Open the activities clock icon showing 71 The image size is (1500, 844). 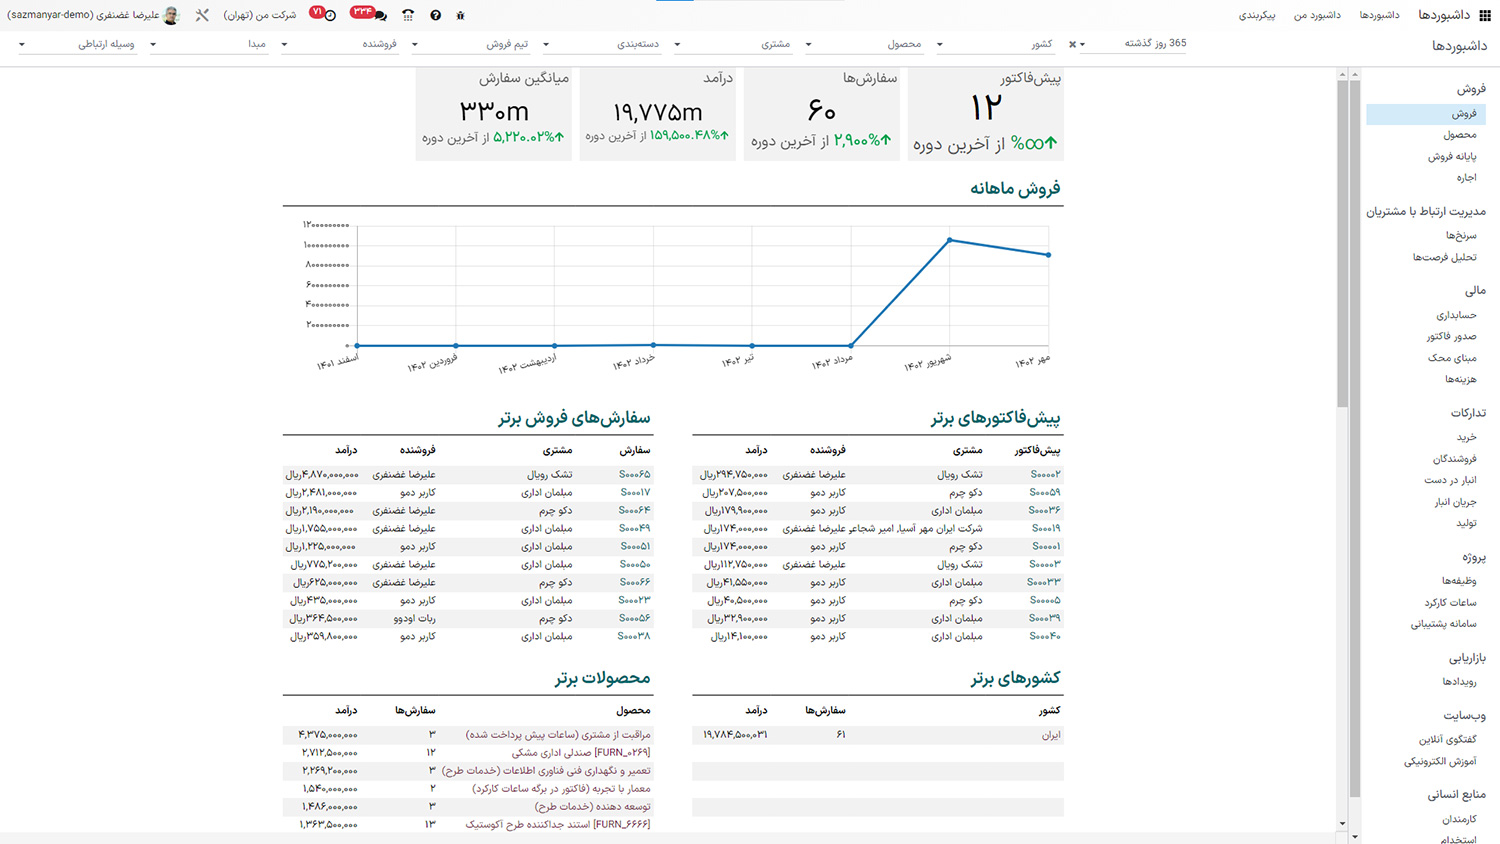click(330, 15)
